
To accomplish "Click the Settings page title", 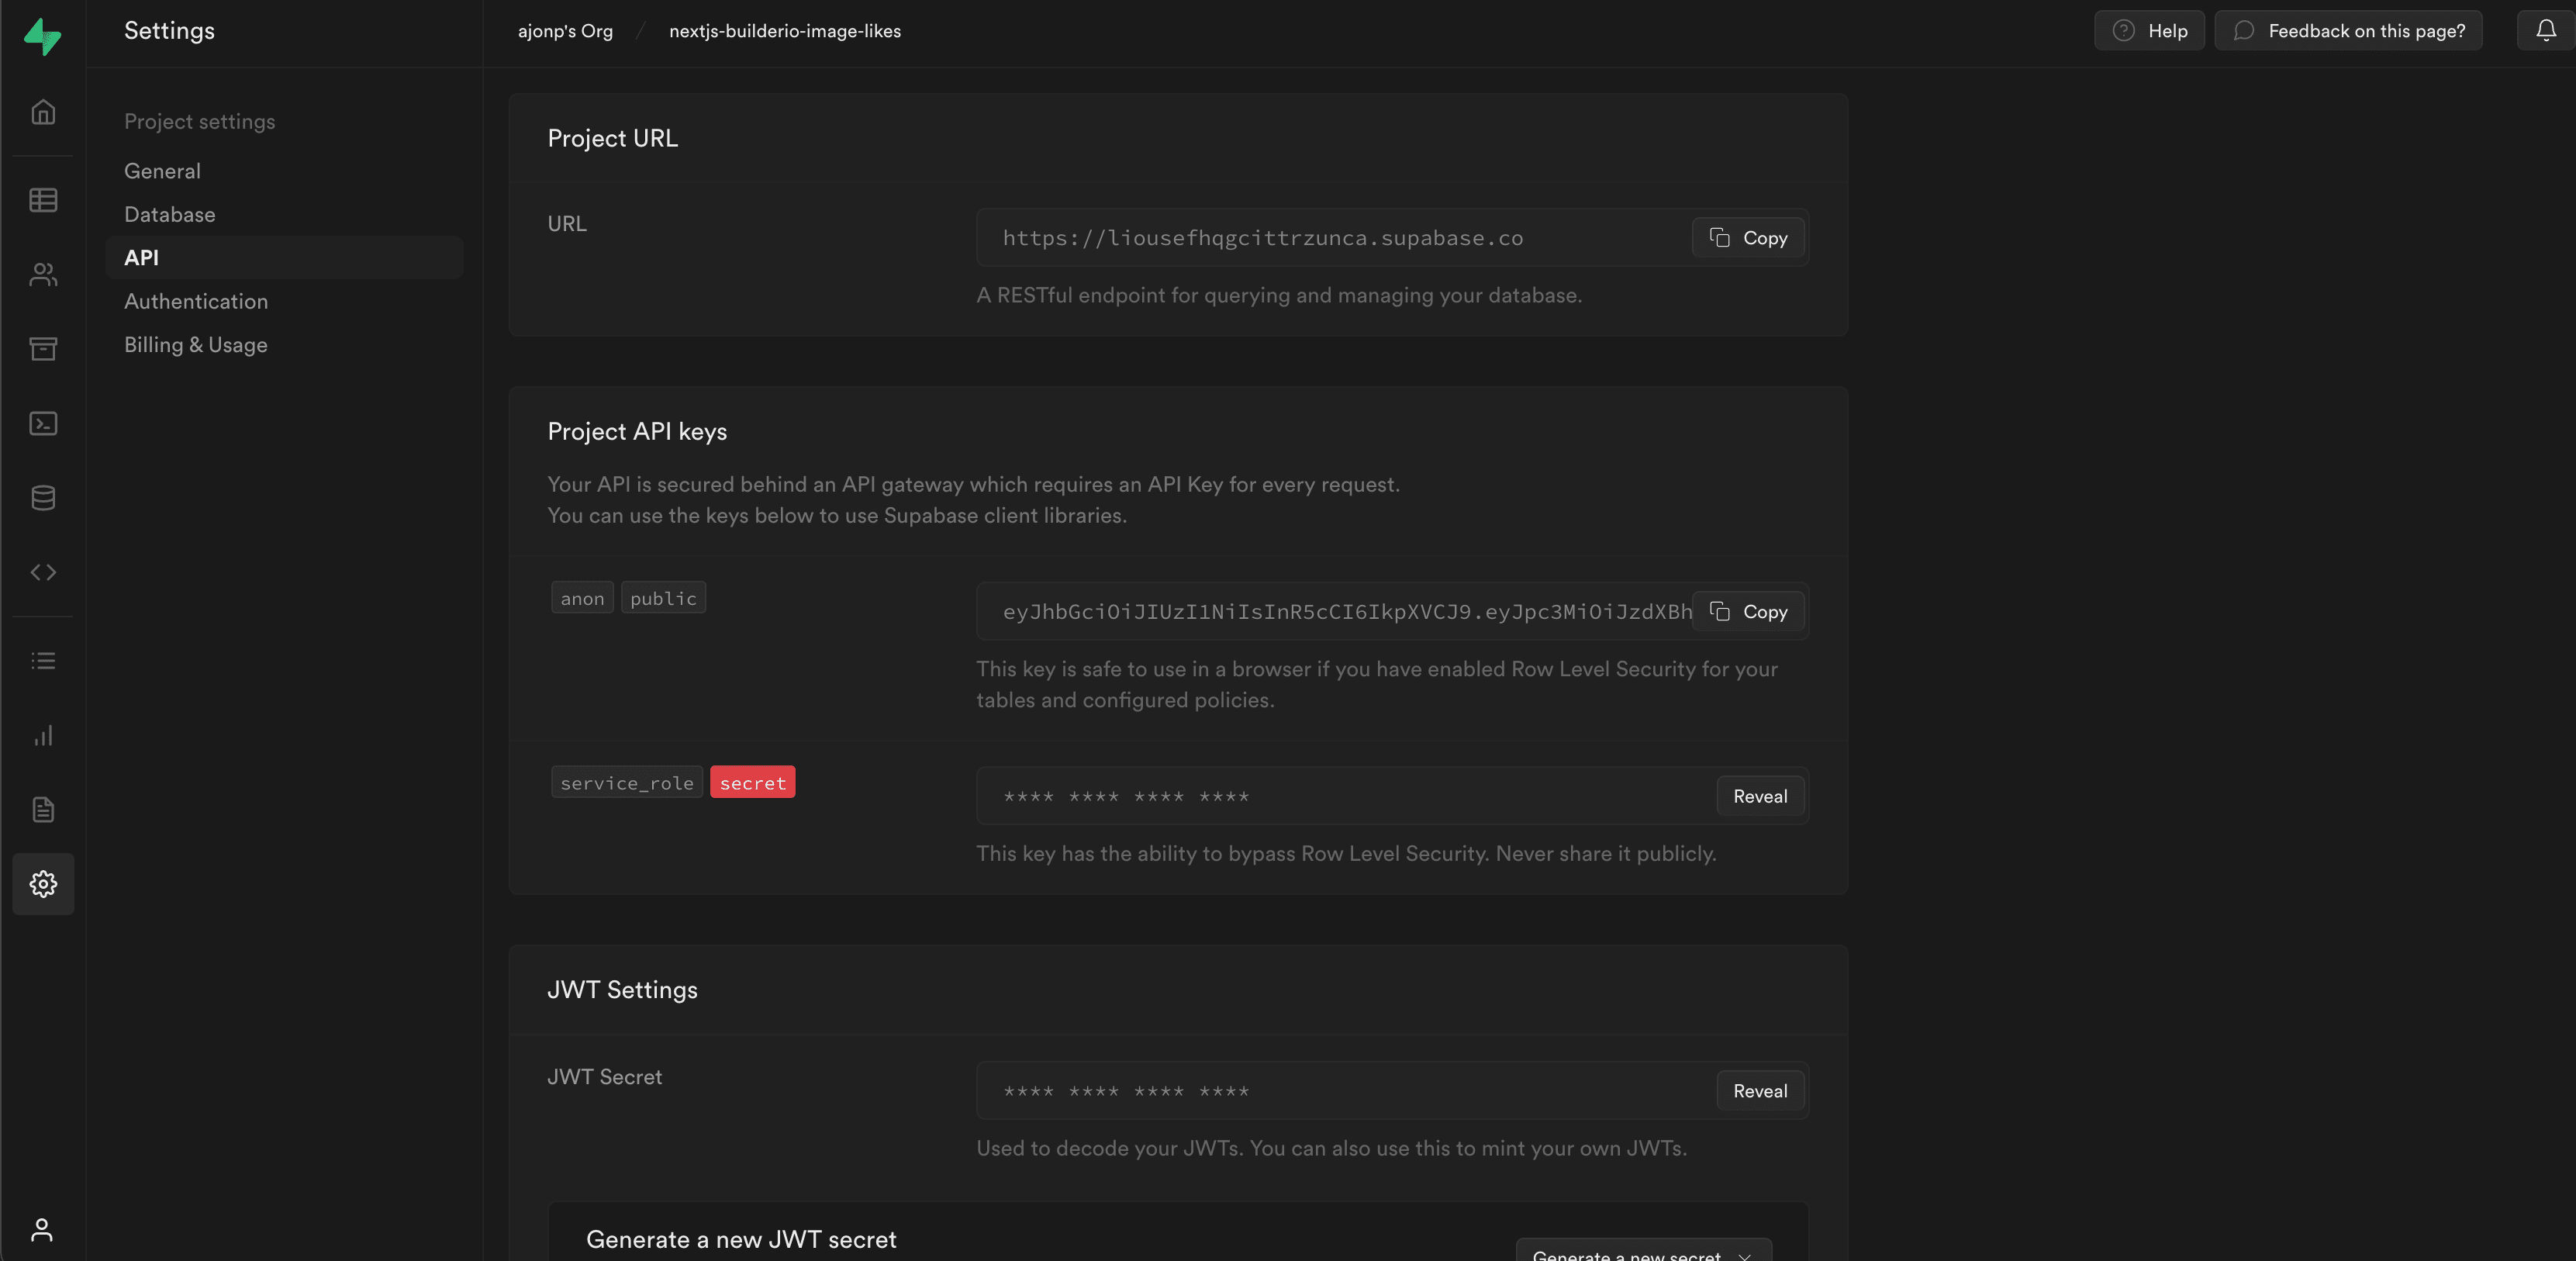I will click(x=169, y=31).
